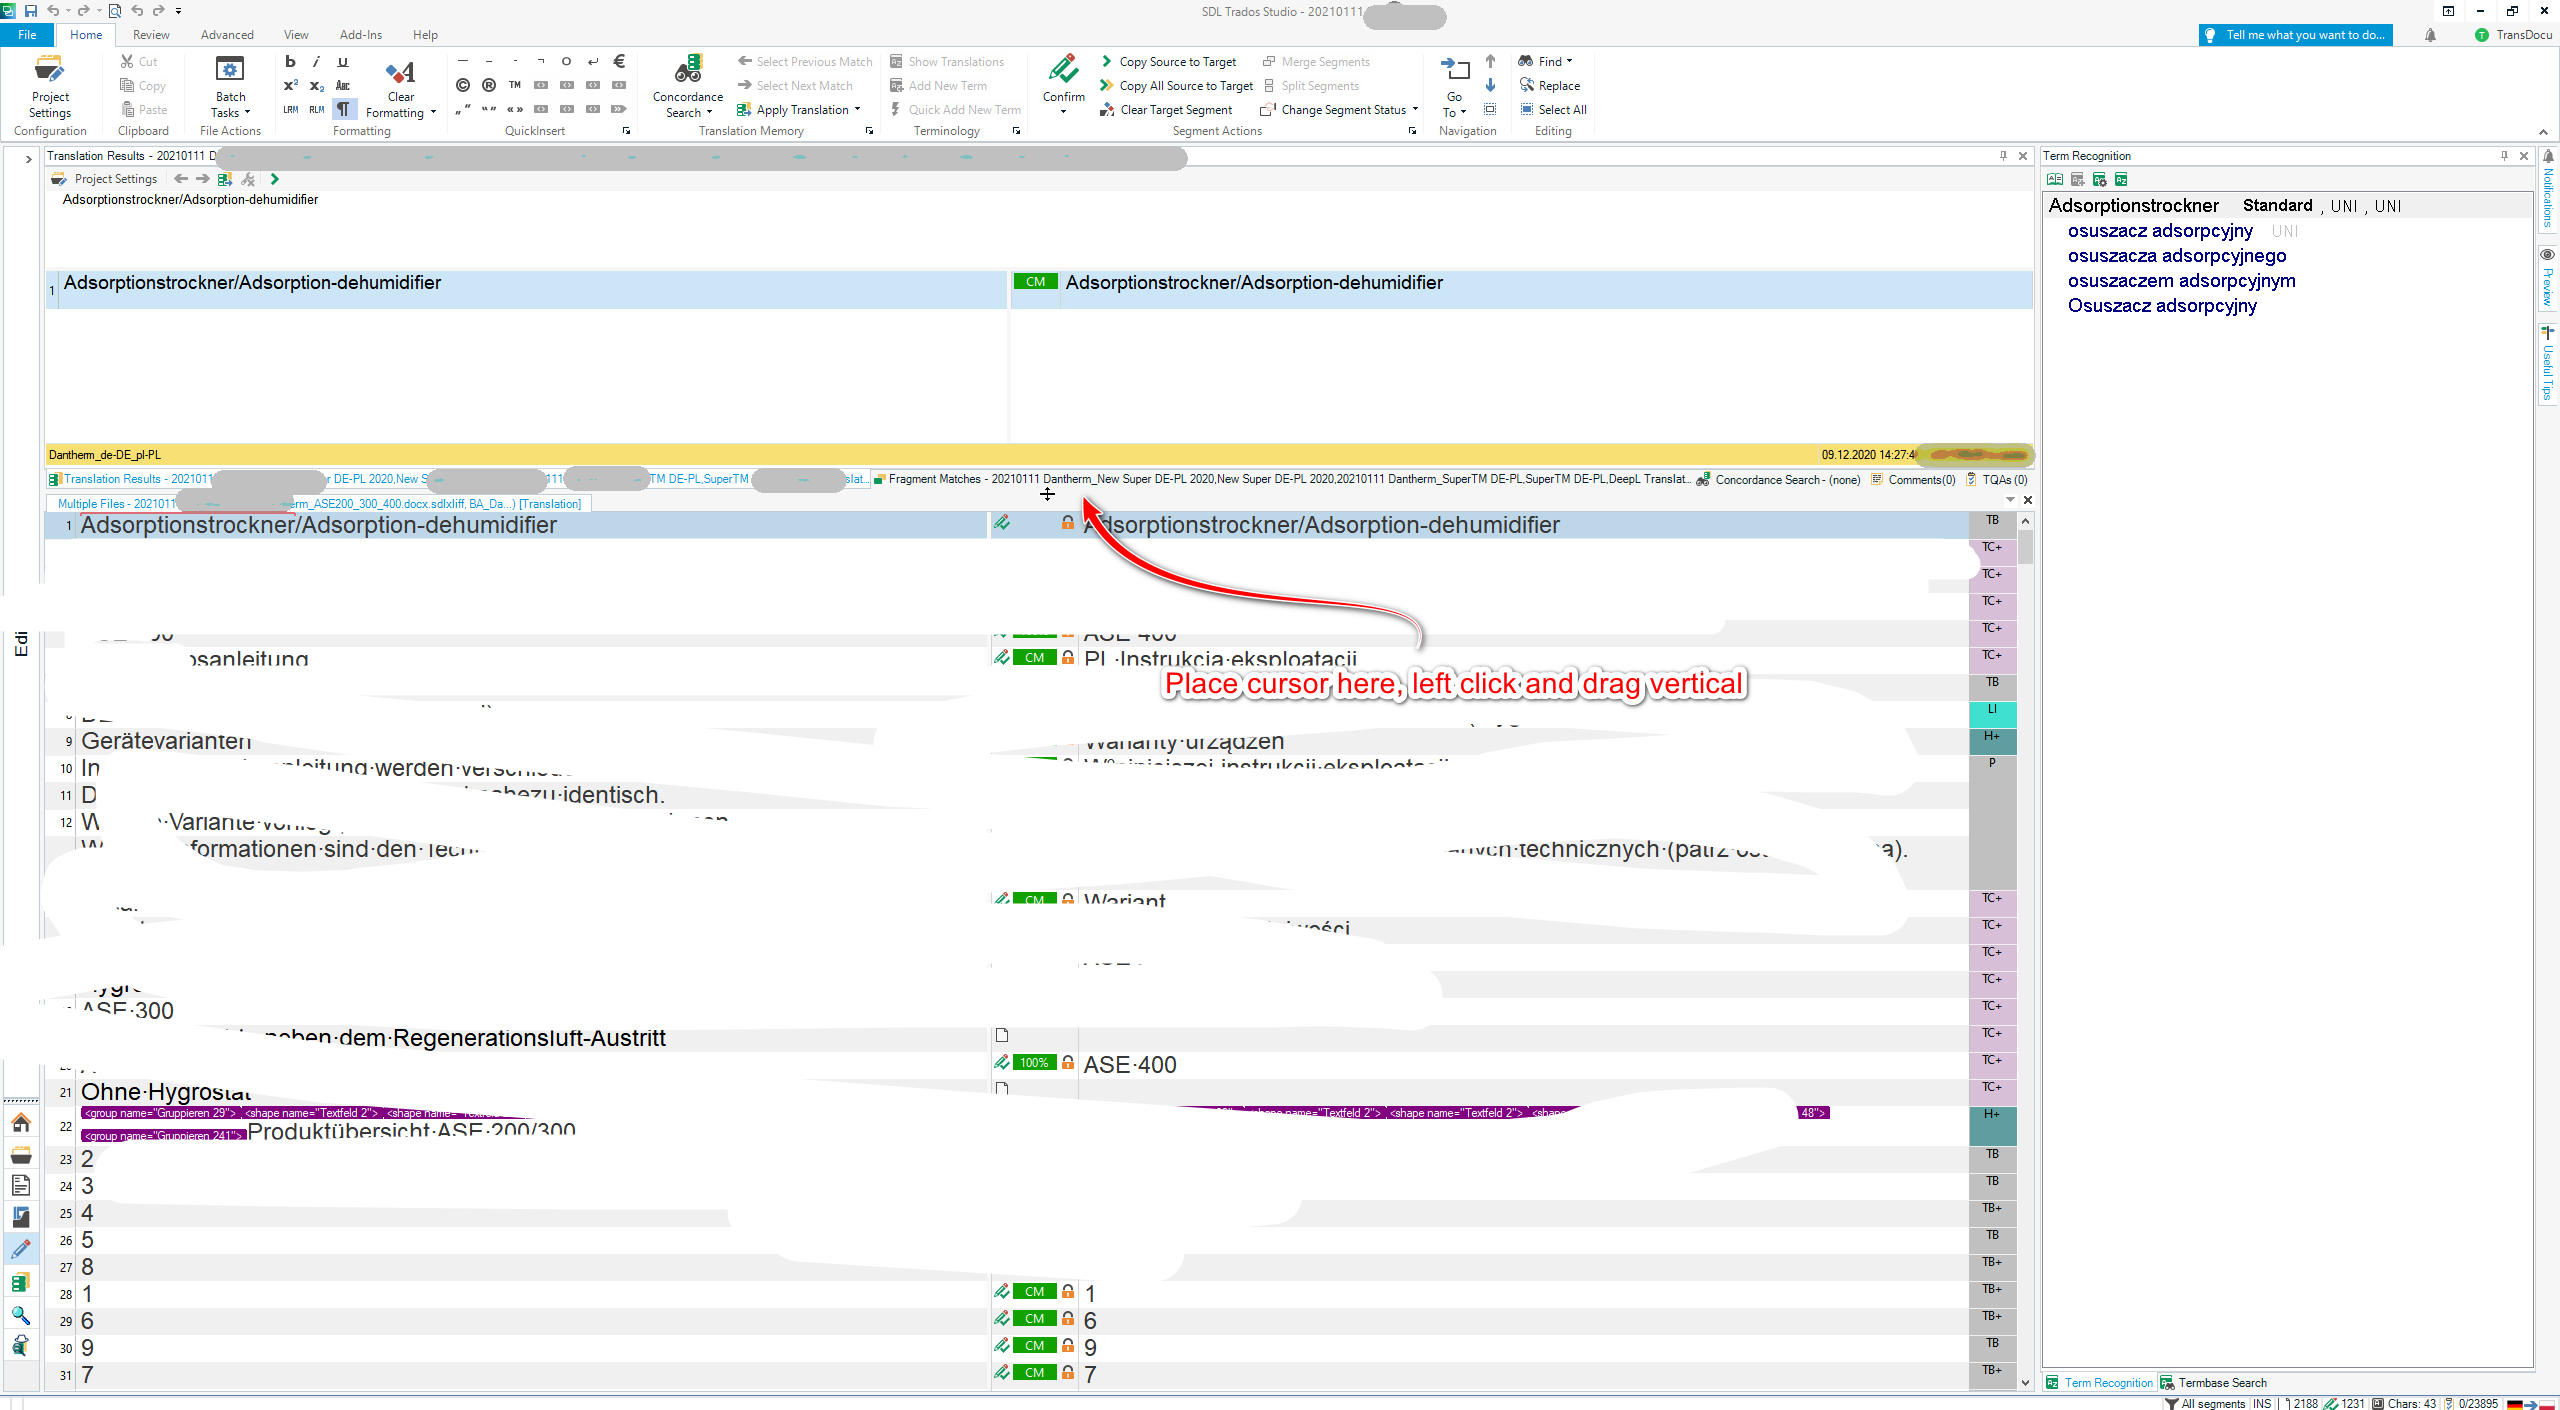This screenshot has height=1410, width=2560.
Task: Open the Welcome home view icon
Action: [21, 1123]
